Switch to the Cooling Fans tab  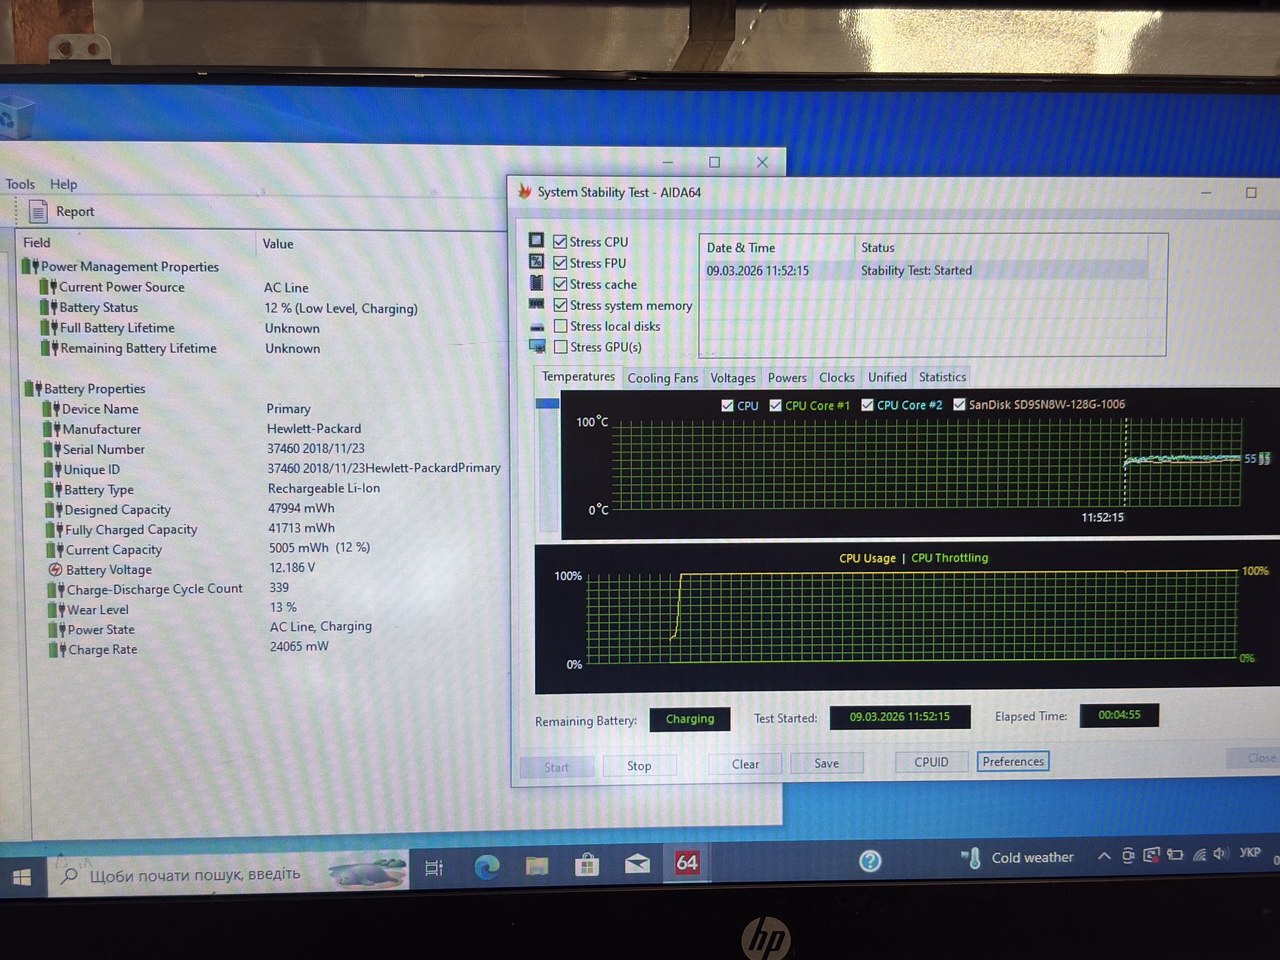tap(662, 378)
